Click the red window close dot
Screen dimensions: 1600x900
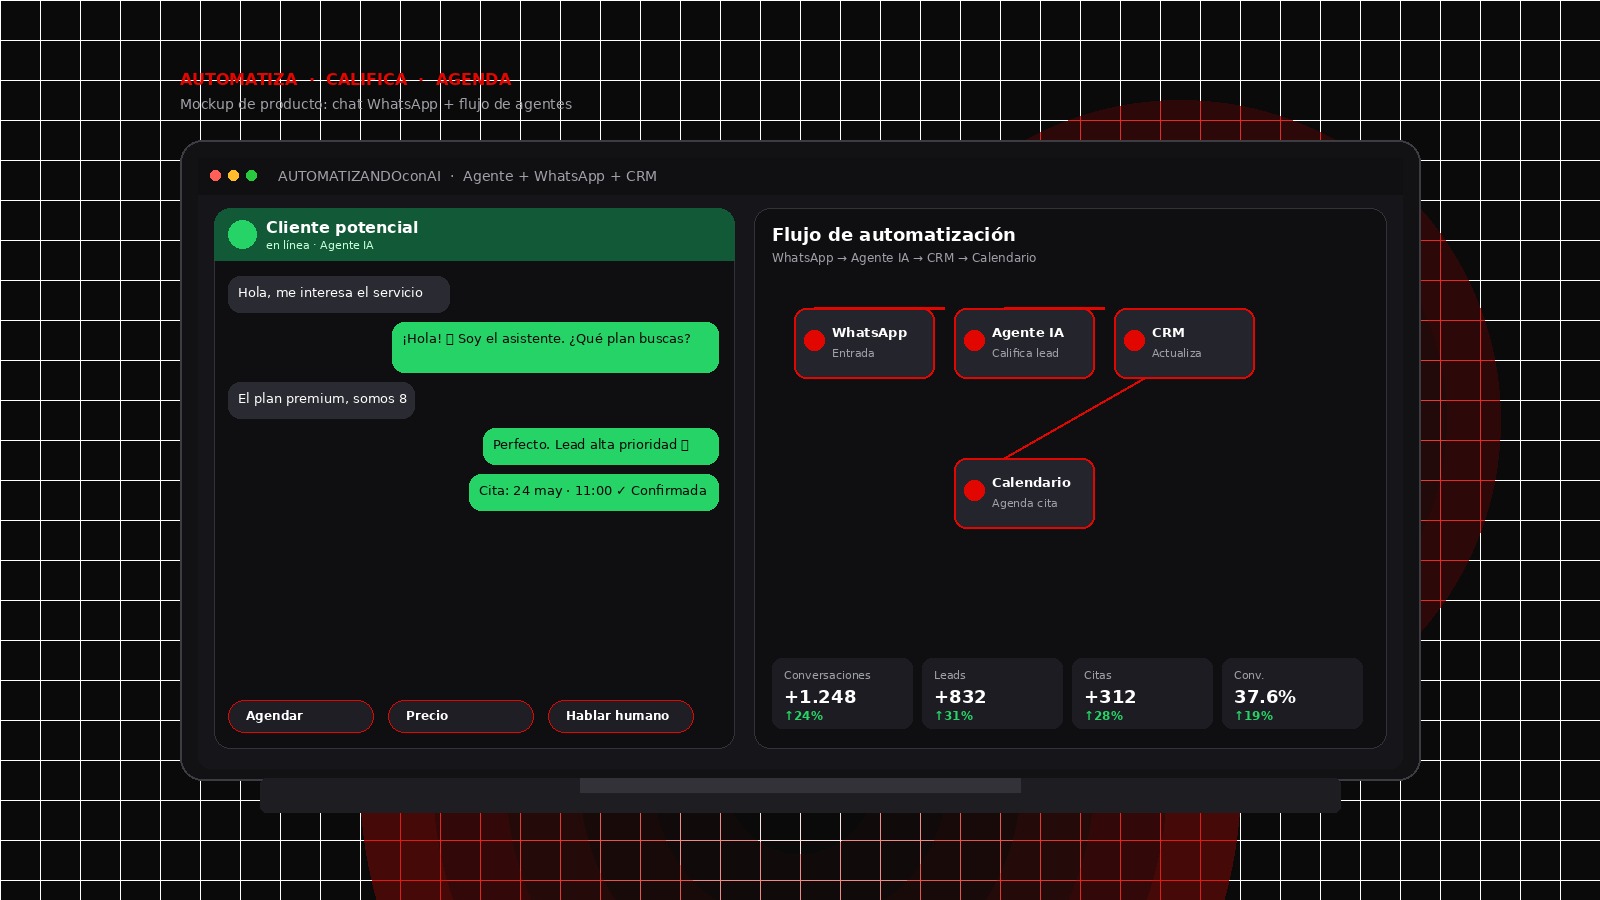[x=215, y=176]
